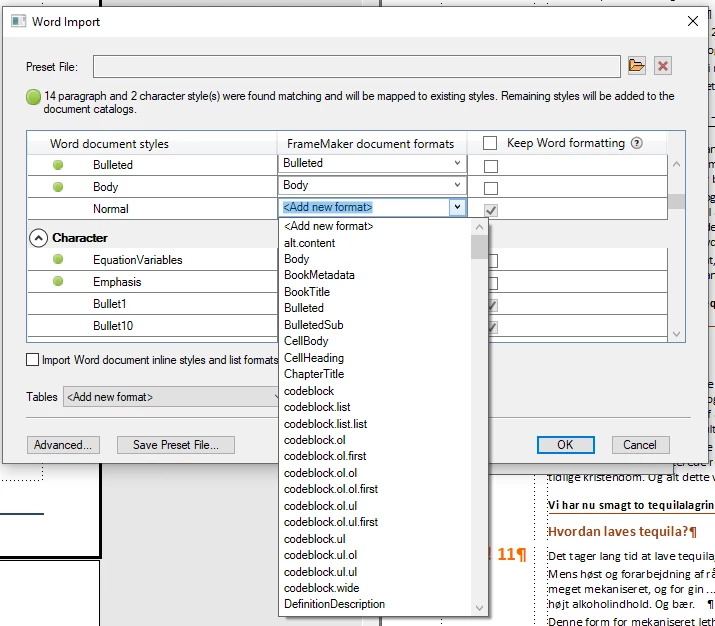715x626 pixels.
Task: Click styles table scrollbar down arrow
Action: 676,334
